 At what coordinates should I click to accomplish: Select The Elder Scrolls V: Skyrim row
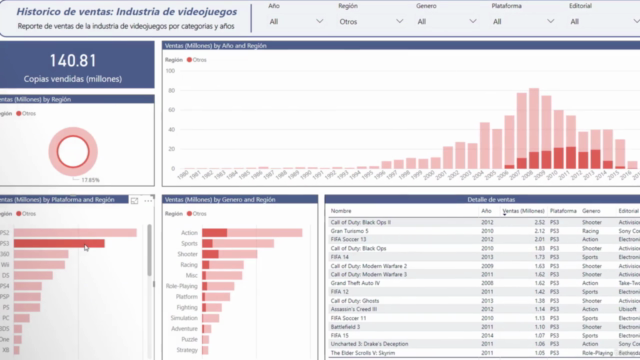click(x=484, y=353)
